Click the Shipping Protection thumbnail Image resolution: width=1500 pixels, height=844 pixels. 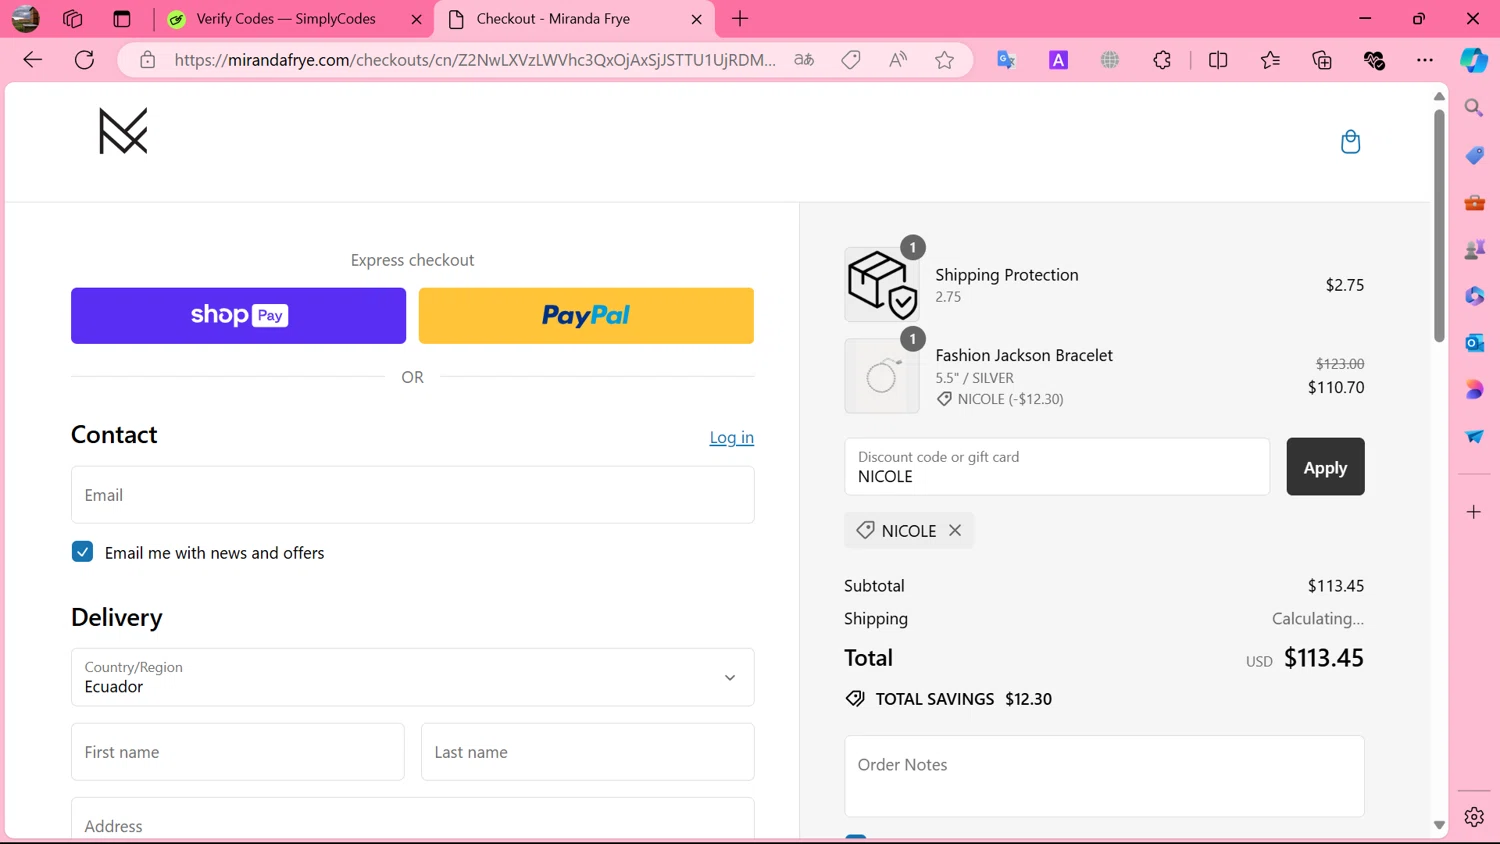tap(882, 285)
